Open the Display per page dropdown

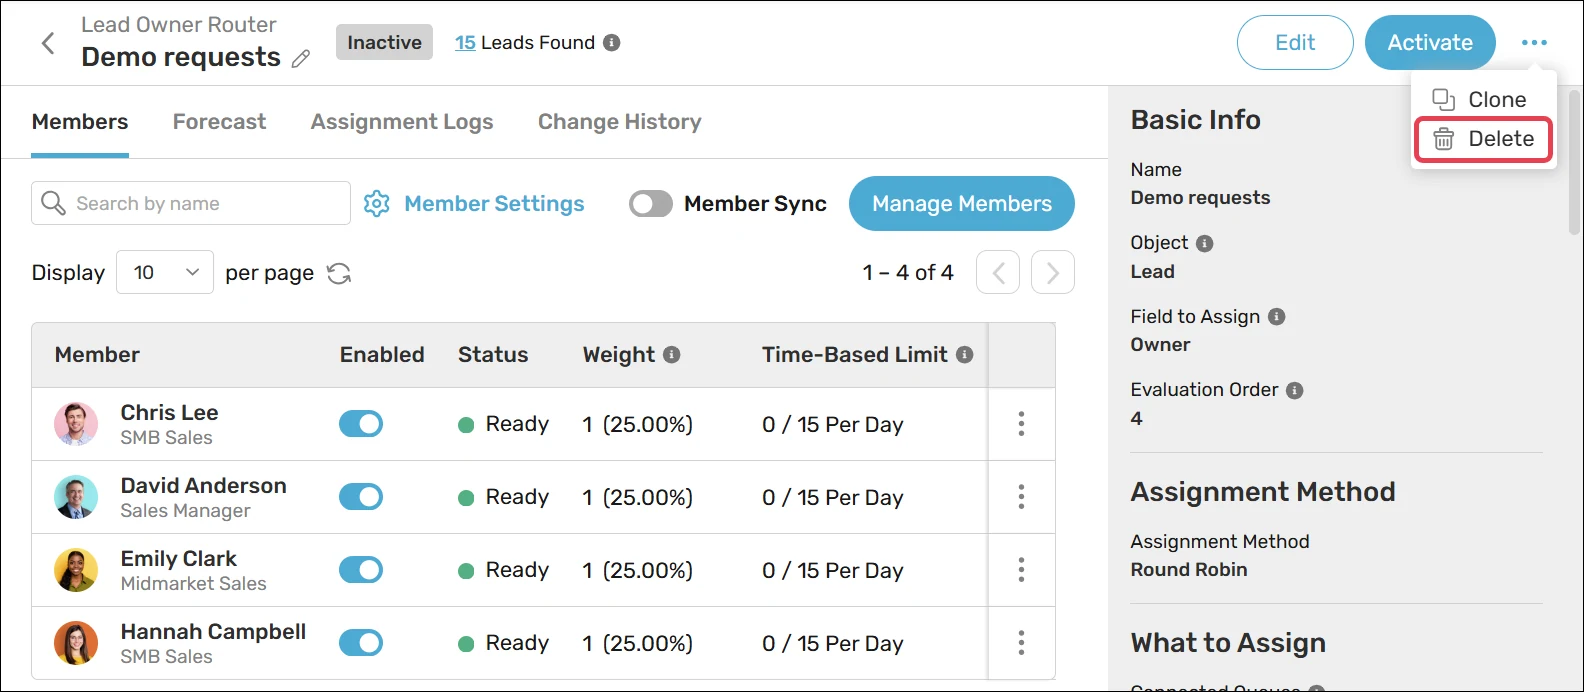[x=165, y=272]
